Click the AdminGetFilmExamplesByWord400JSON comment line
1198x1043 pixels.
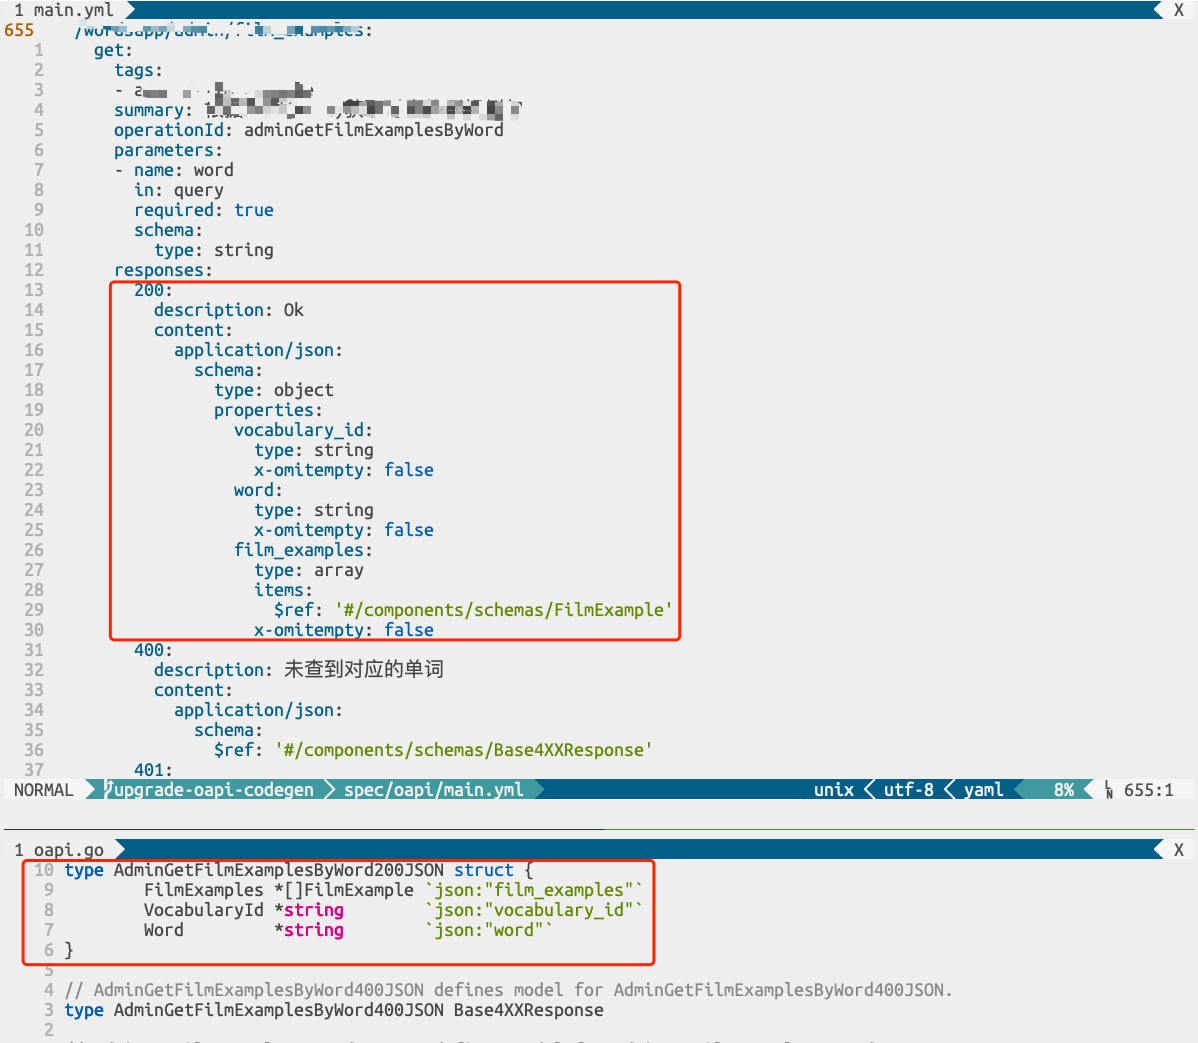click(509, 990)
